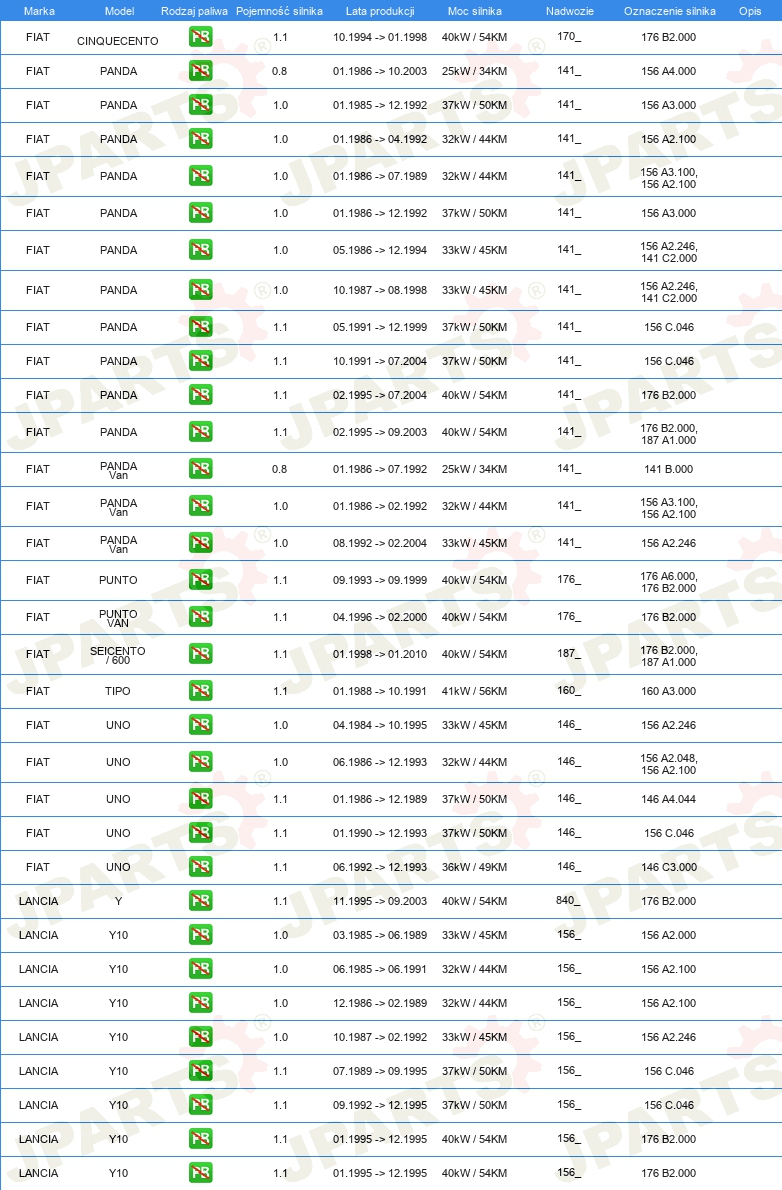This screenshot has width=782, height=1190.
Task: Click the fuel icon in the LANCIA Y row
Action: pos(200,901)
